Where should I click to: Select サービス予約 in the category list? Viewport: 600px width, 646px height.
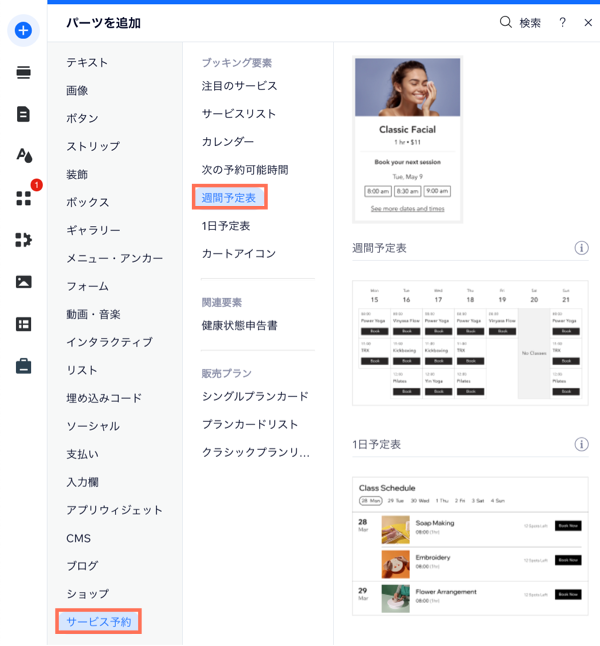[x=98, y=622]
